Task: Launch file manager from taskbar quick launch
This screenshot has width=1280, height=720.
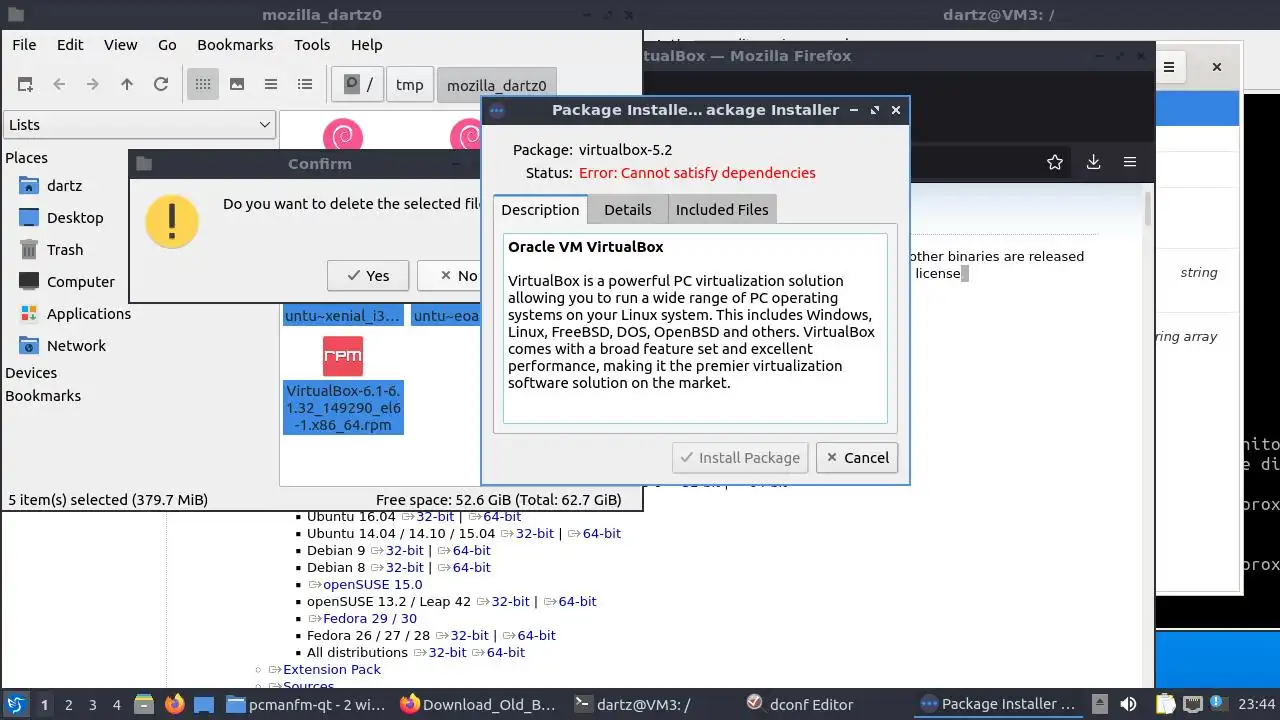Action: (144, 705)
